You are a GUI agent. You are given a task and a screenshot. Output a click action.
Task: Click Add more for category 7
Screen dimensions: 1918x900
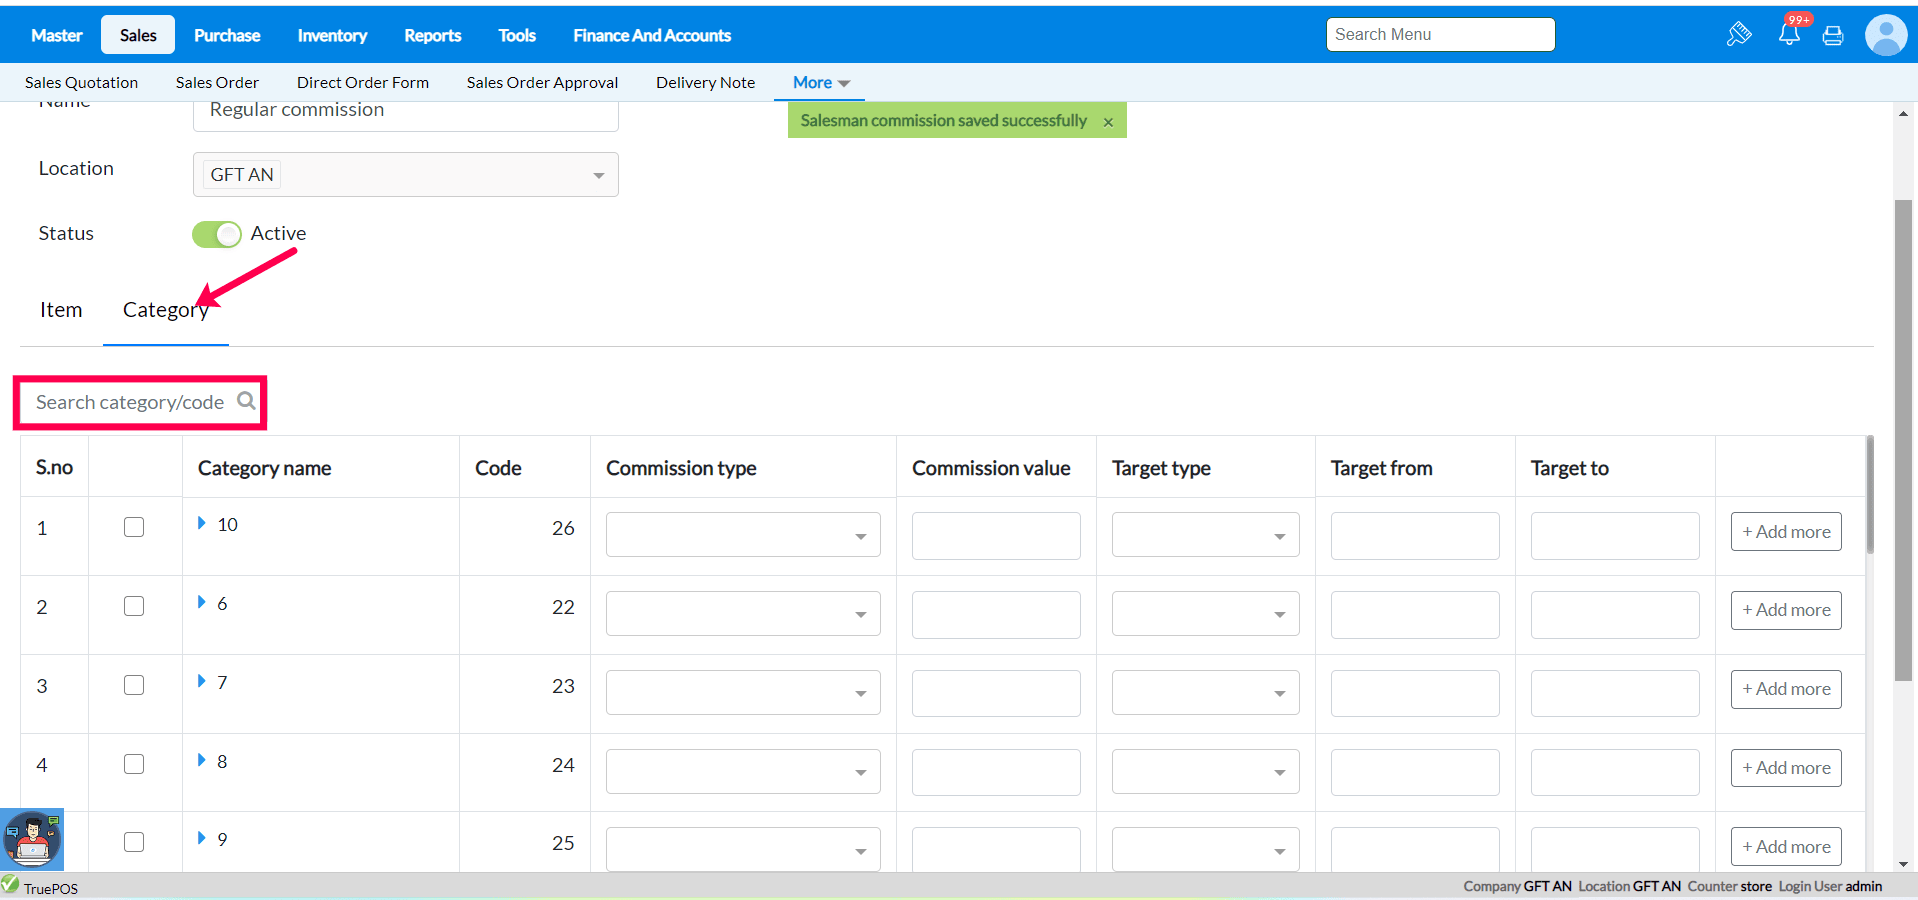1786,689
